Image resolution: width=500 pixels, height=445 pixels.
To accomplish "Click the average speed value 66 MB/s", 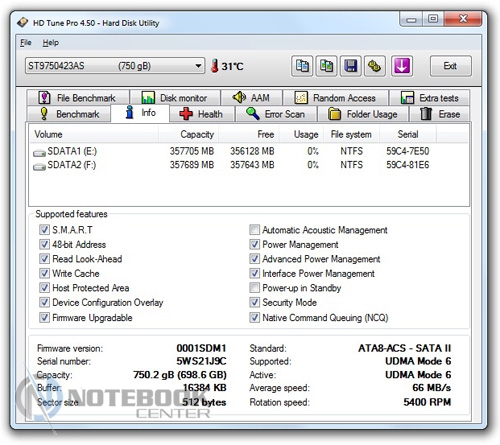I will 431,388.
